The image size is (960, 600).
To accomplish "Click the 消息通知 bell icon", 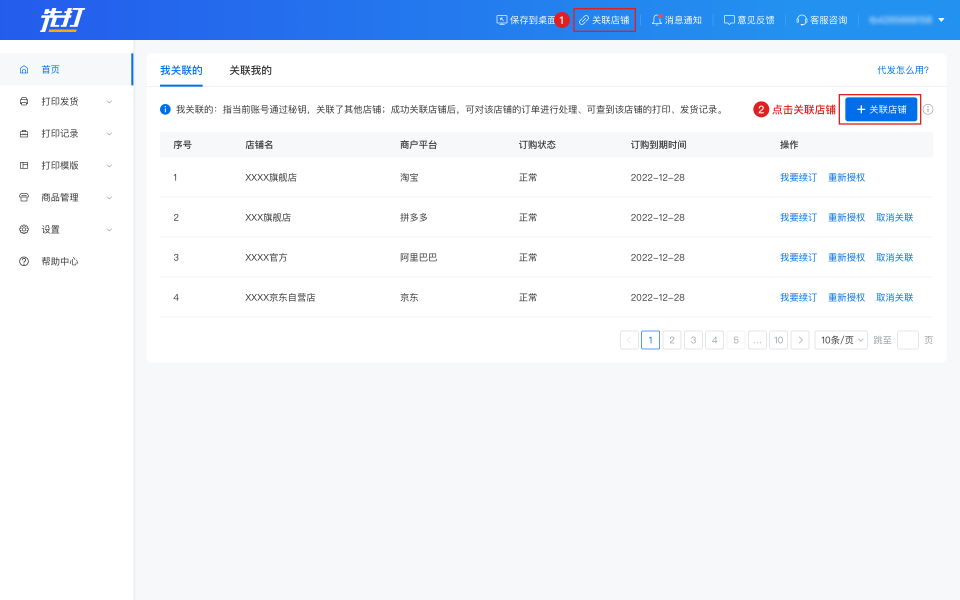I will tap(657, 20).
